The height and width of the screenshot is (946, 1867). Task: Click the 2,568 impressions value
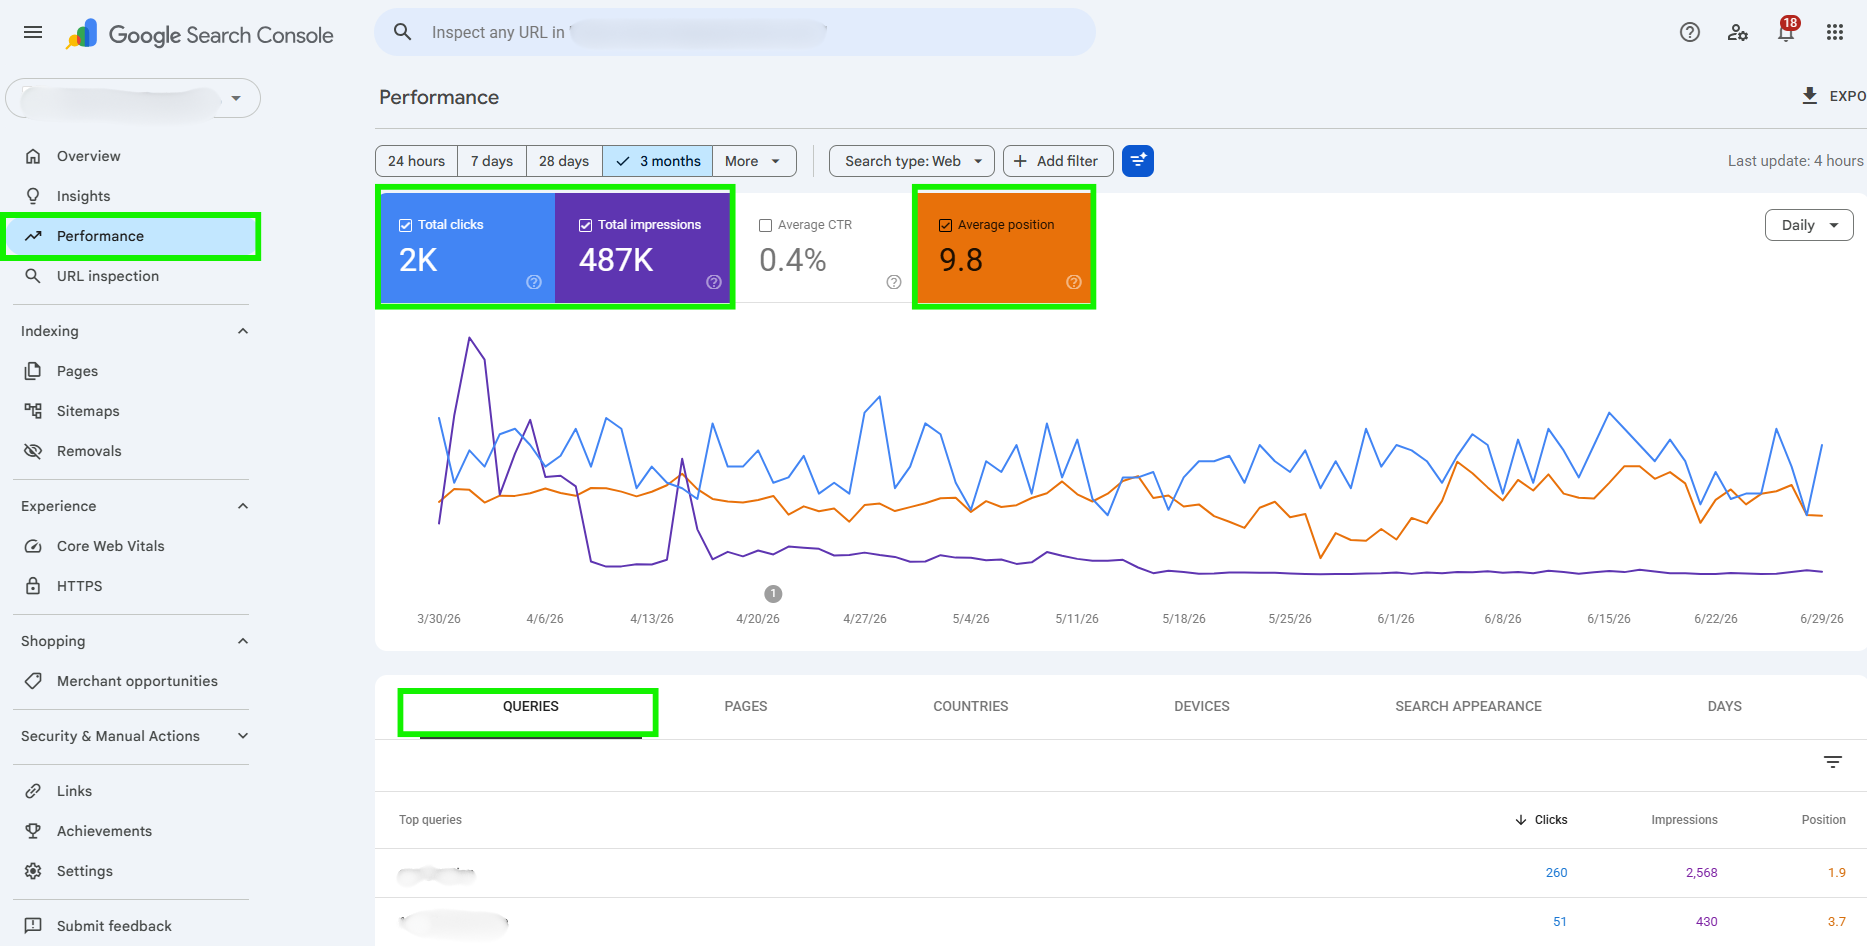[x=1701, y=873]
